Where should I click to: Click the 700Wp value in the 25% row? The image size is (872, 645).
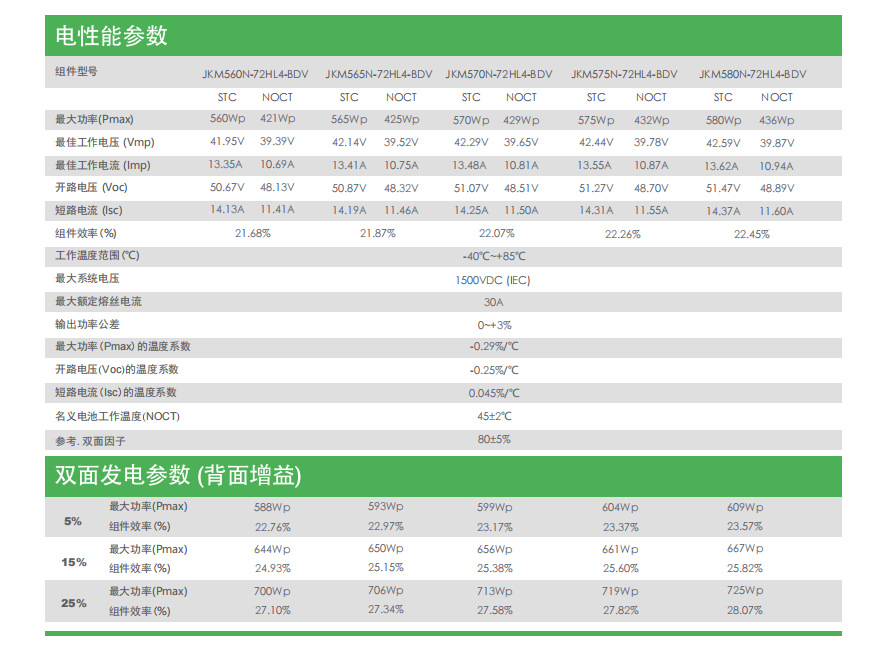point(272,591)
